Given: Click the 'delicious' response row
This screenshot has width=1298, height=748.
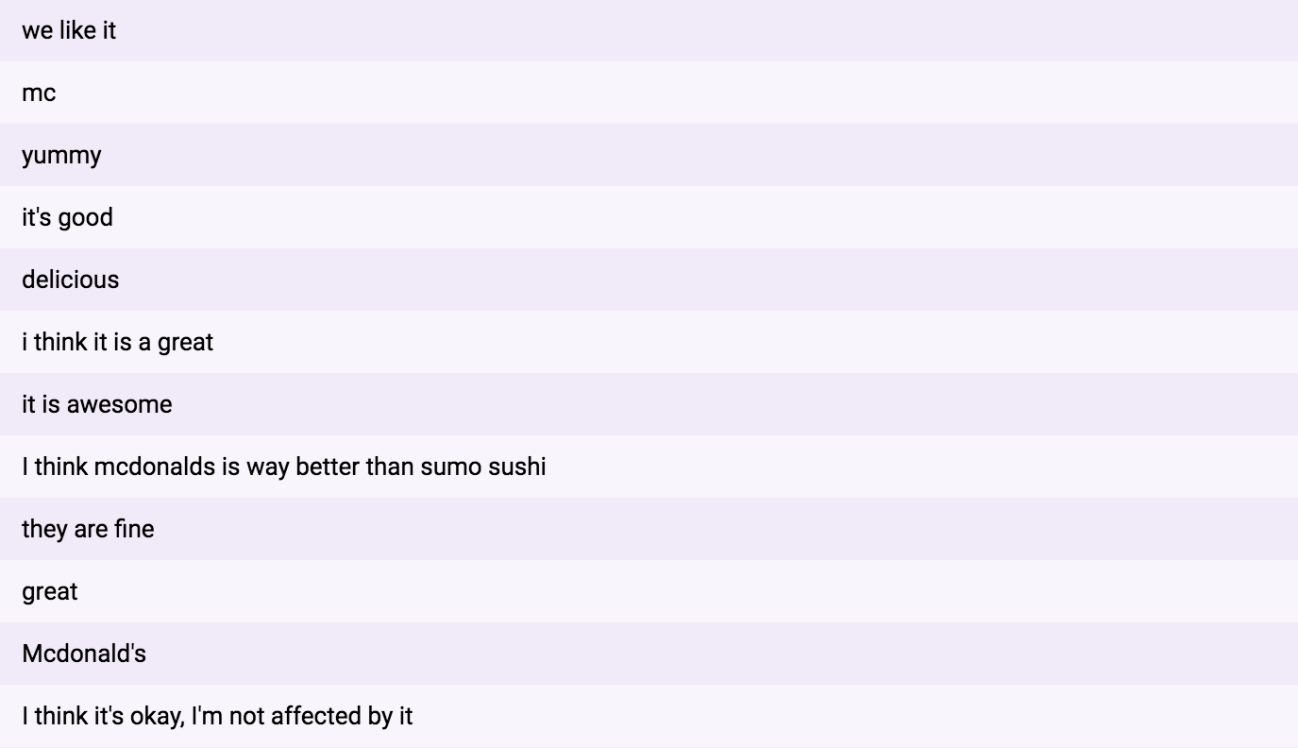Looking at the screenshot, I should 70,280.
